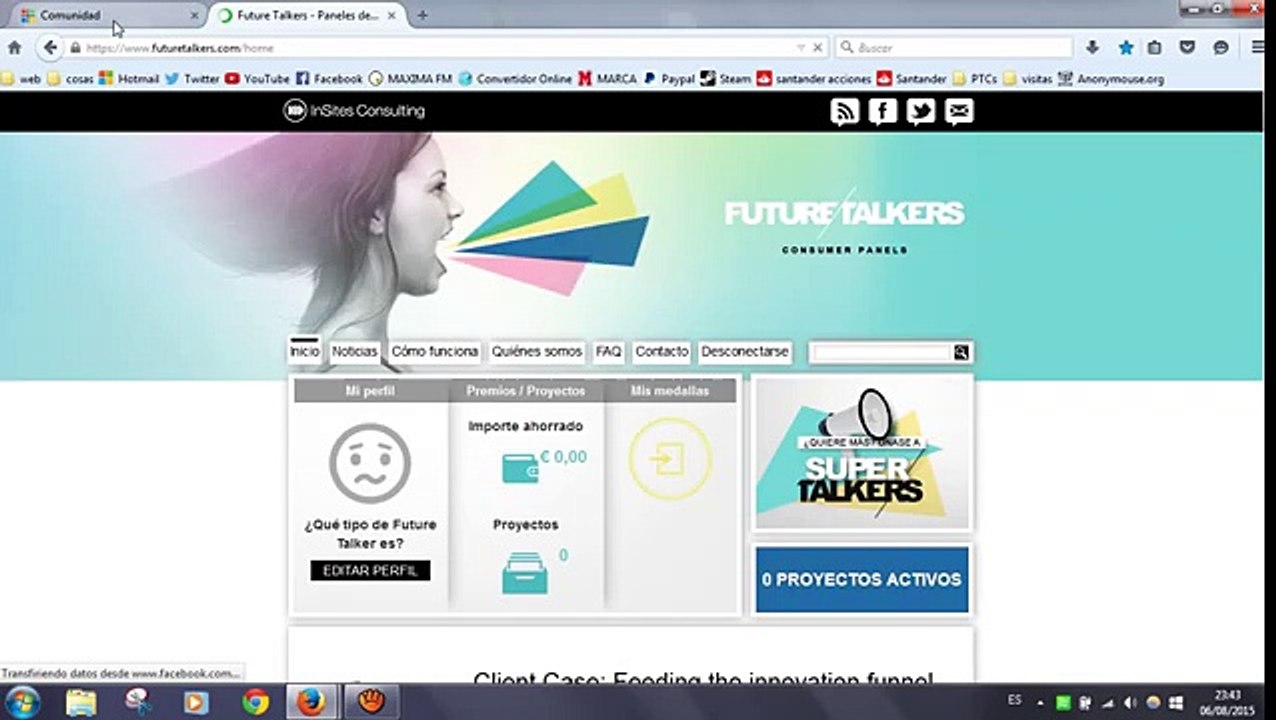The width and height of the screenshot is (1276, 720).
Task: Open the Anonymouse.org bookmark
Action: tap(1111, 78)
